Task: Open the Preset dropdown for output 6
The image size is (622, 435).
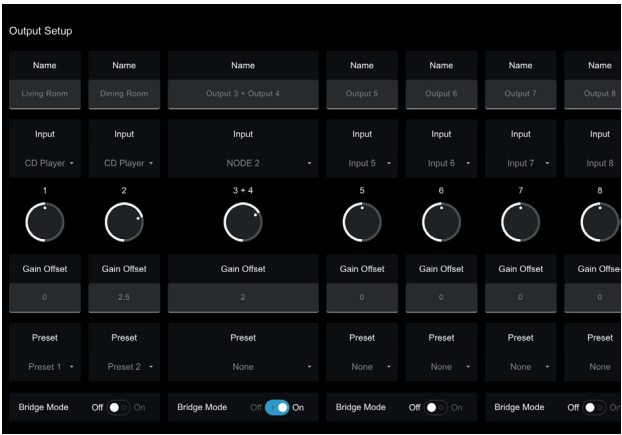Action: (x=441, y=367)
